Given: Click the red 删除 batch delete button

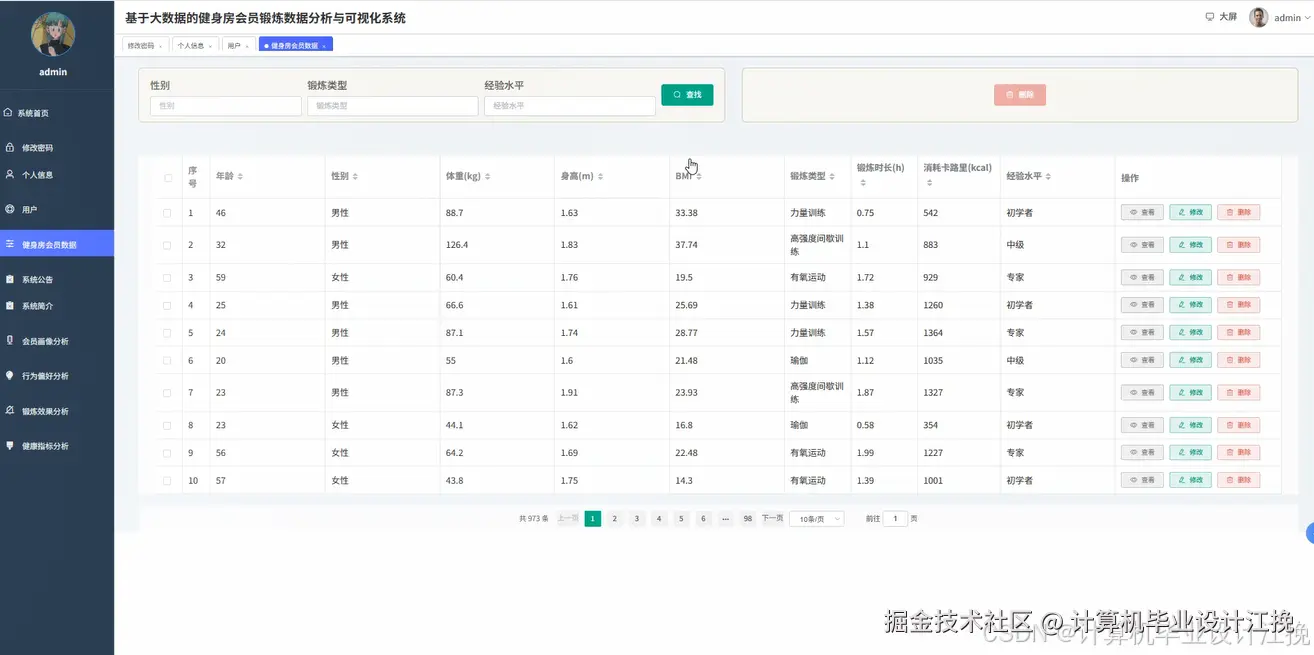Looking at the screenshot, I should click(1020, 95).
